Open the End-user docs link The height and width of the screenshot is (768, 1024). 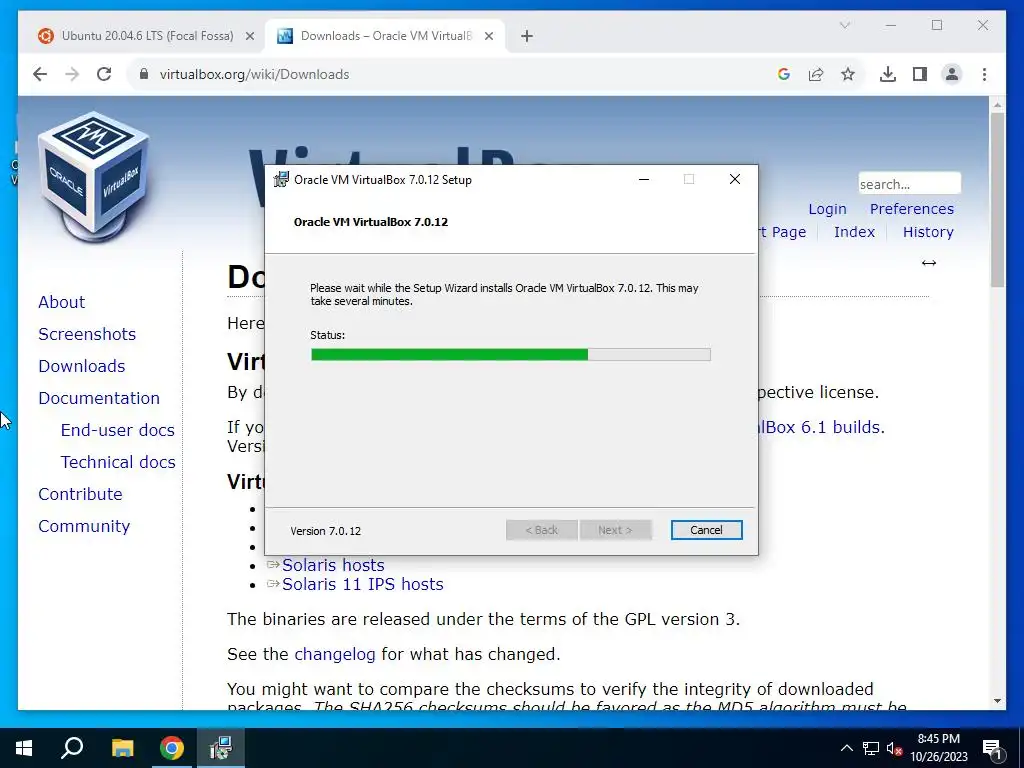click(118, 430)
